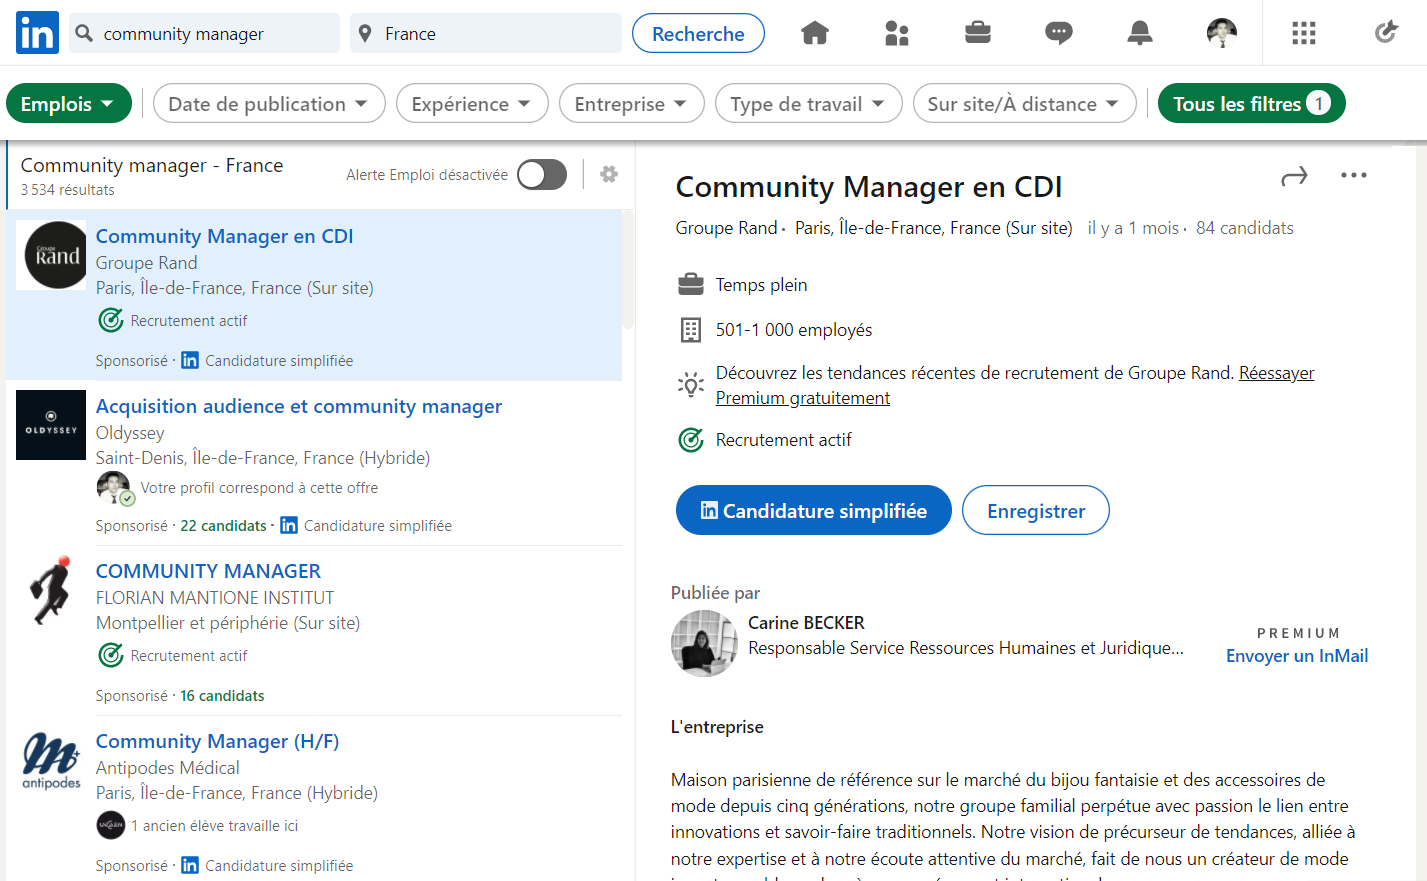Open the Jobs briefcase icon
Image resolution: width=1427 pixels, height=881 pixels.
pos(978,33)
